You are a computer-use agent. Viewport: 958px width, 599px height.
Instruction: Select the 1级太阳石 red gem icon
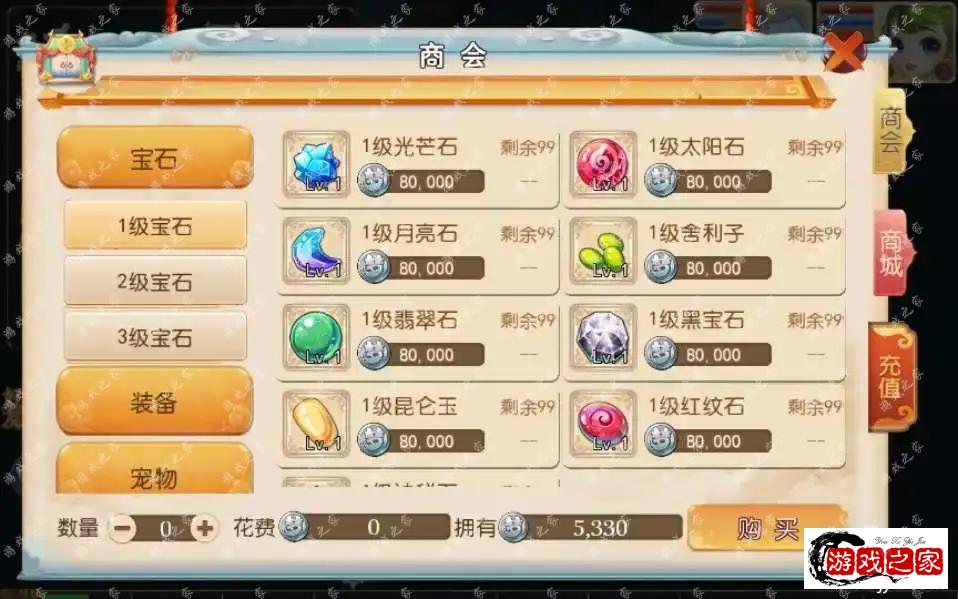pyautogui.click(x=603, y=164)
